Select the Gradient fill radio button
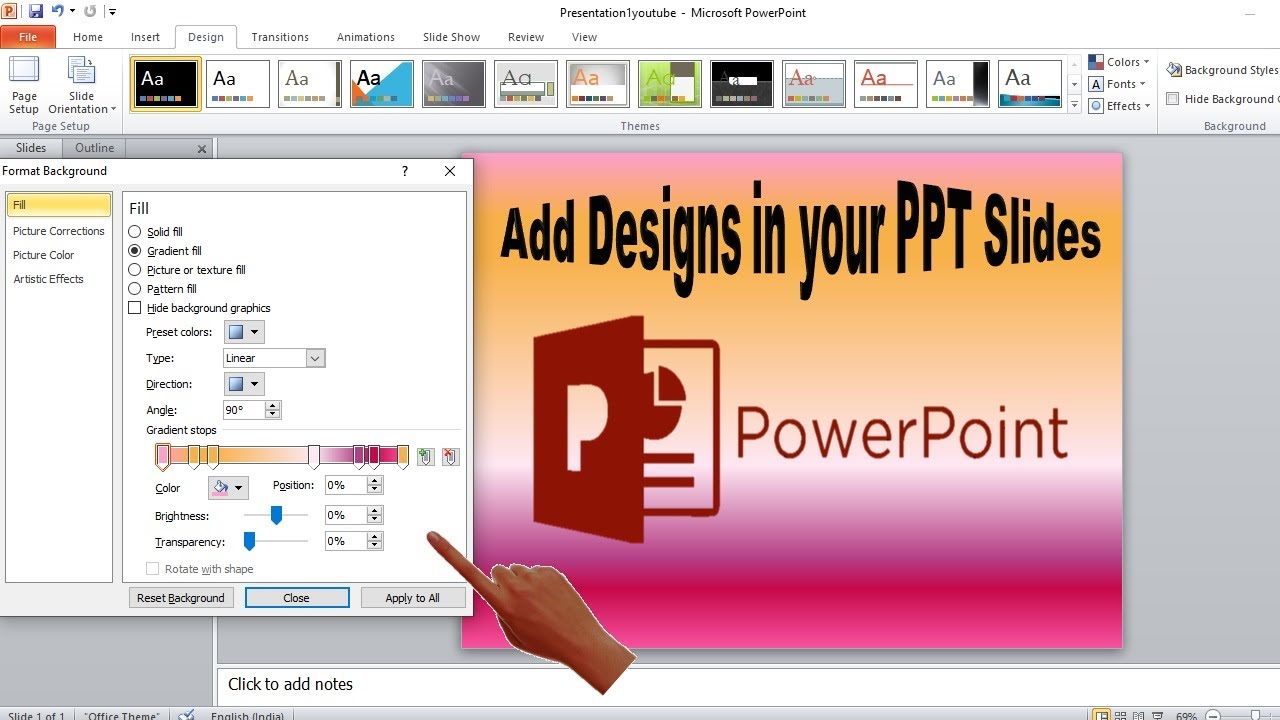This screenshot has height=720, width=1280. coord(135,251)
